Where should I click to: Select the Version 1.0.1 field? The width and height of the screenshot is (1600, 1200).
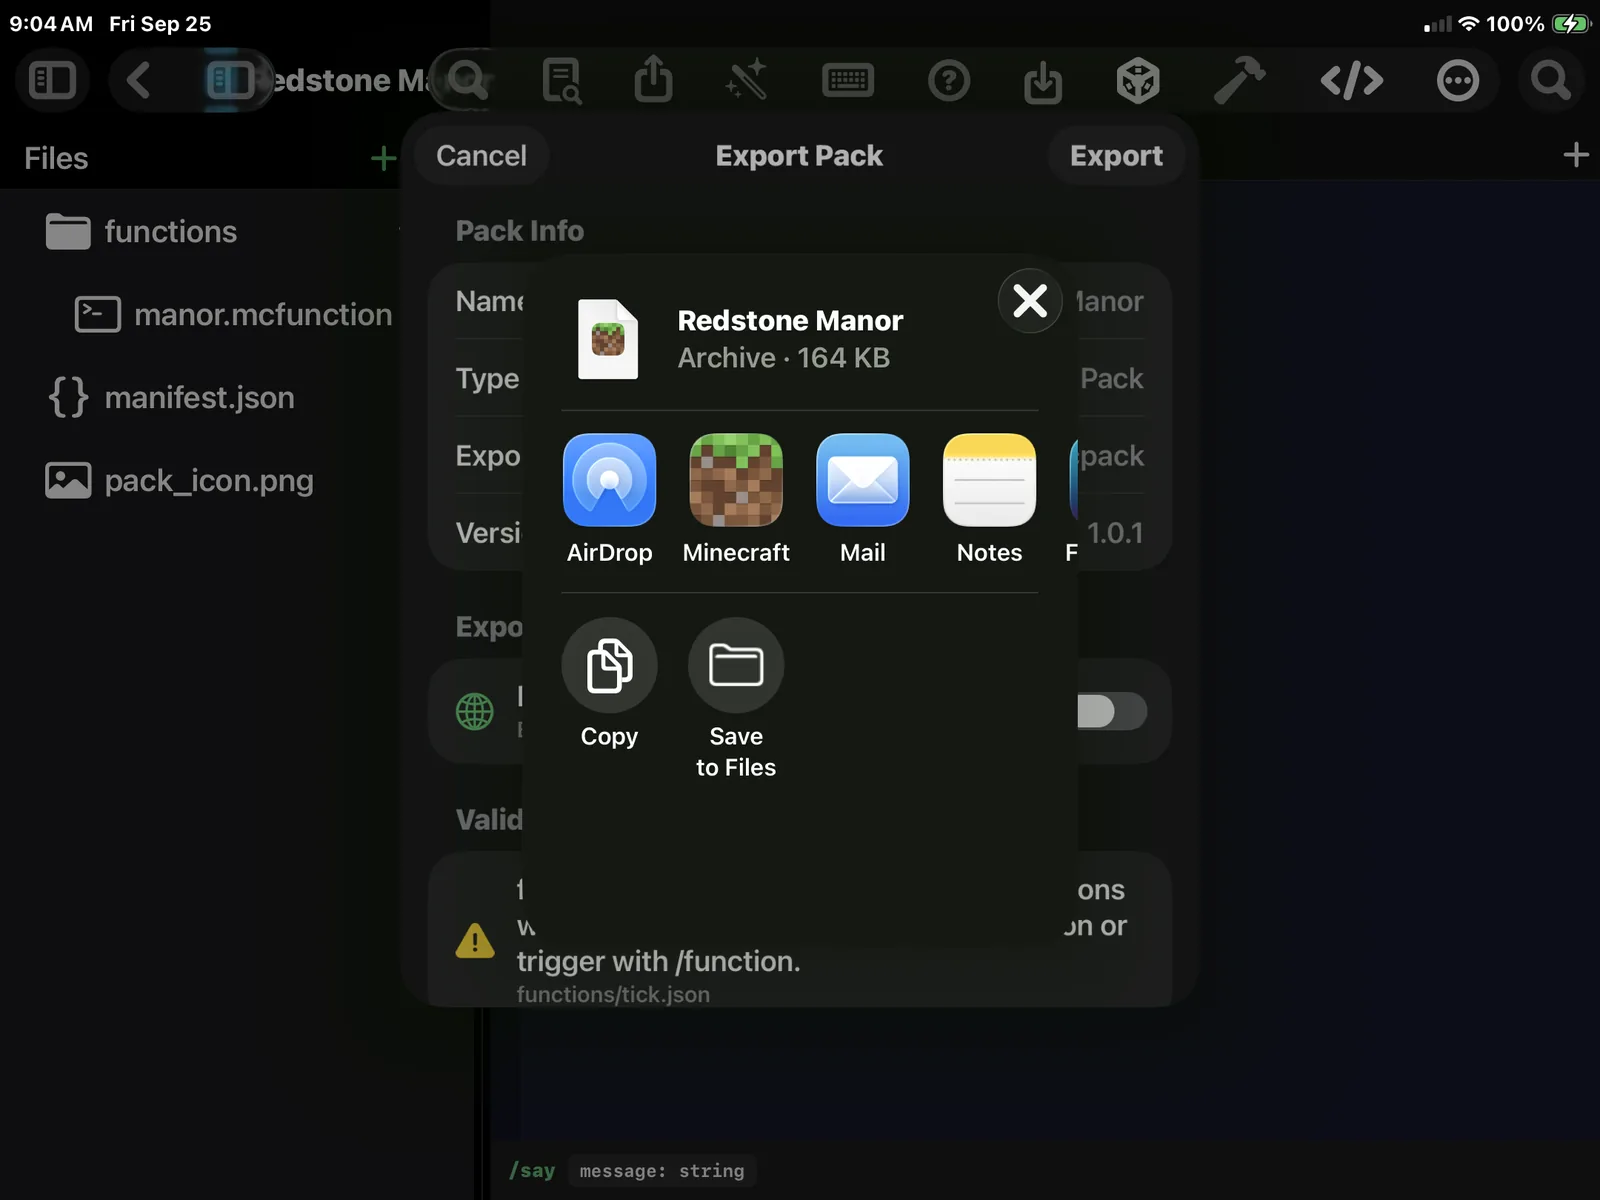tap(800, 533)
